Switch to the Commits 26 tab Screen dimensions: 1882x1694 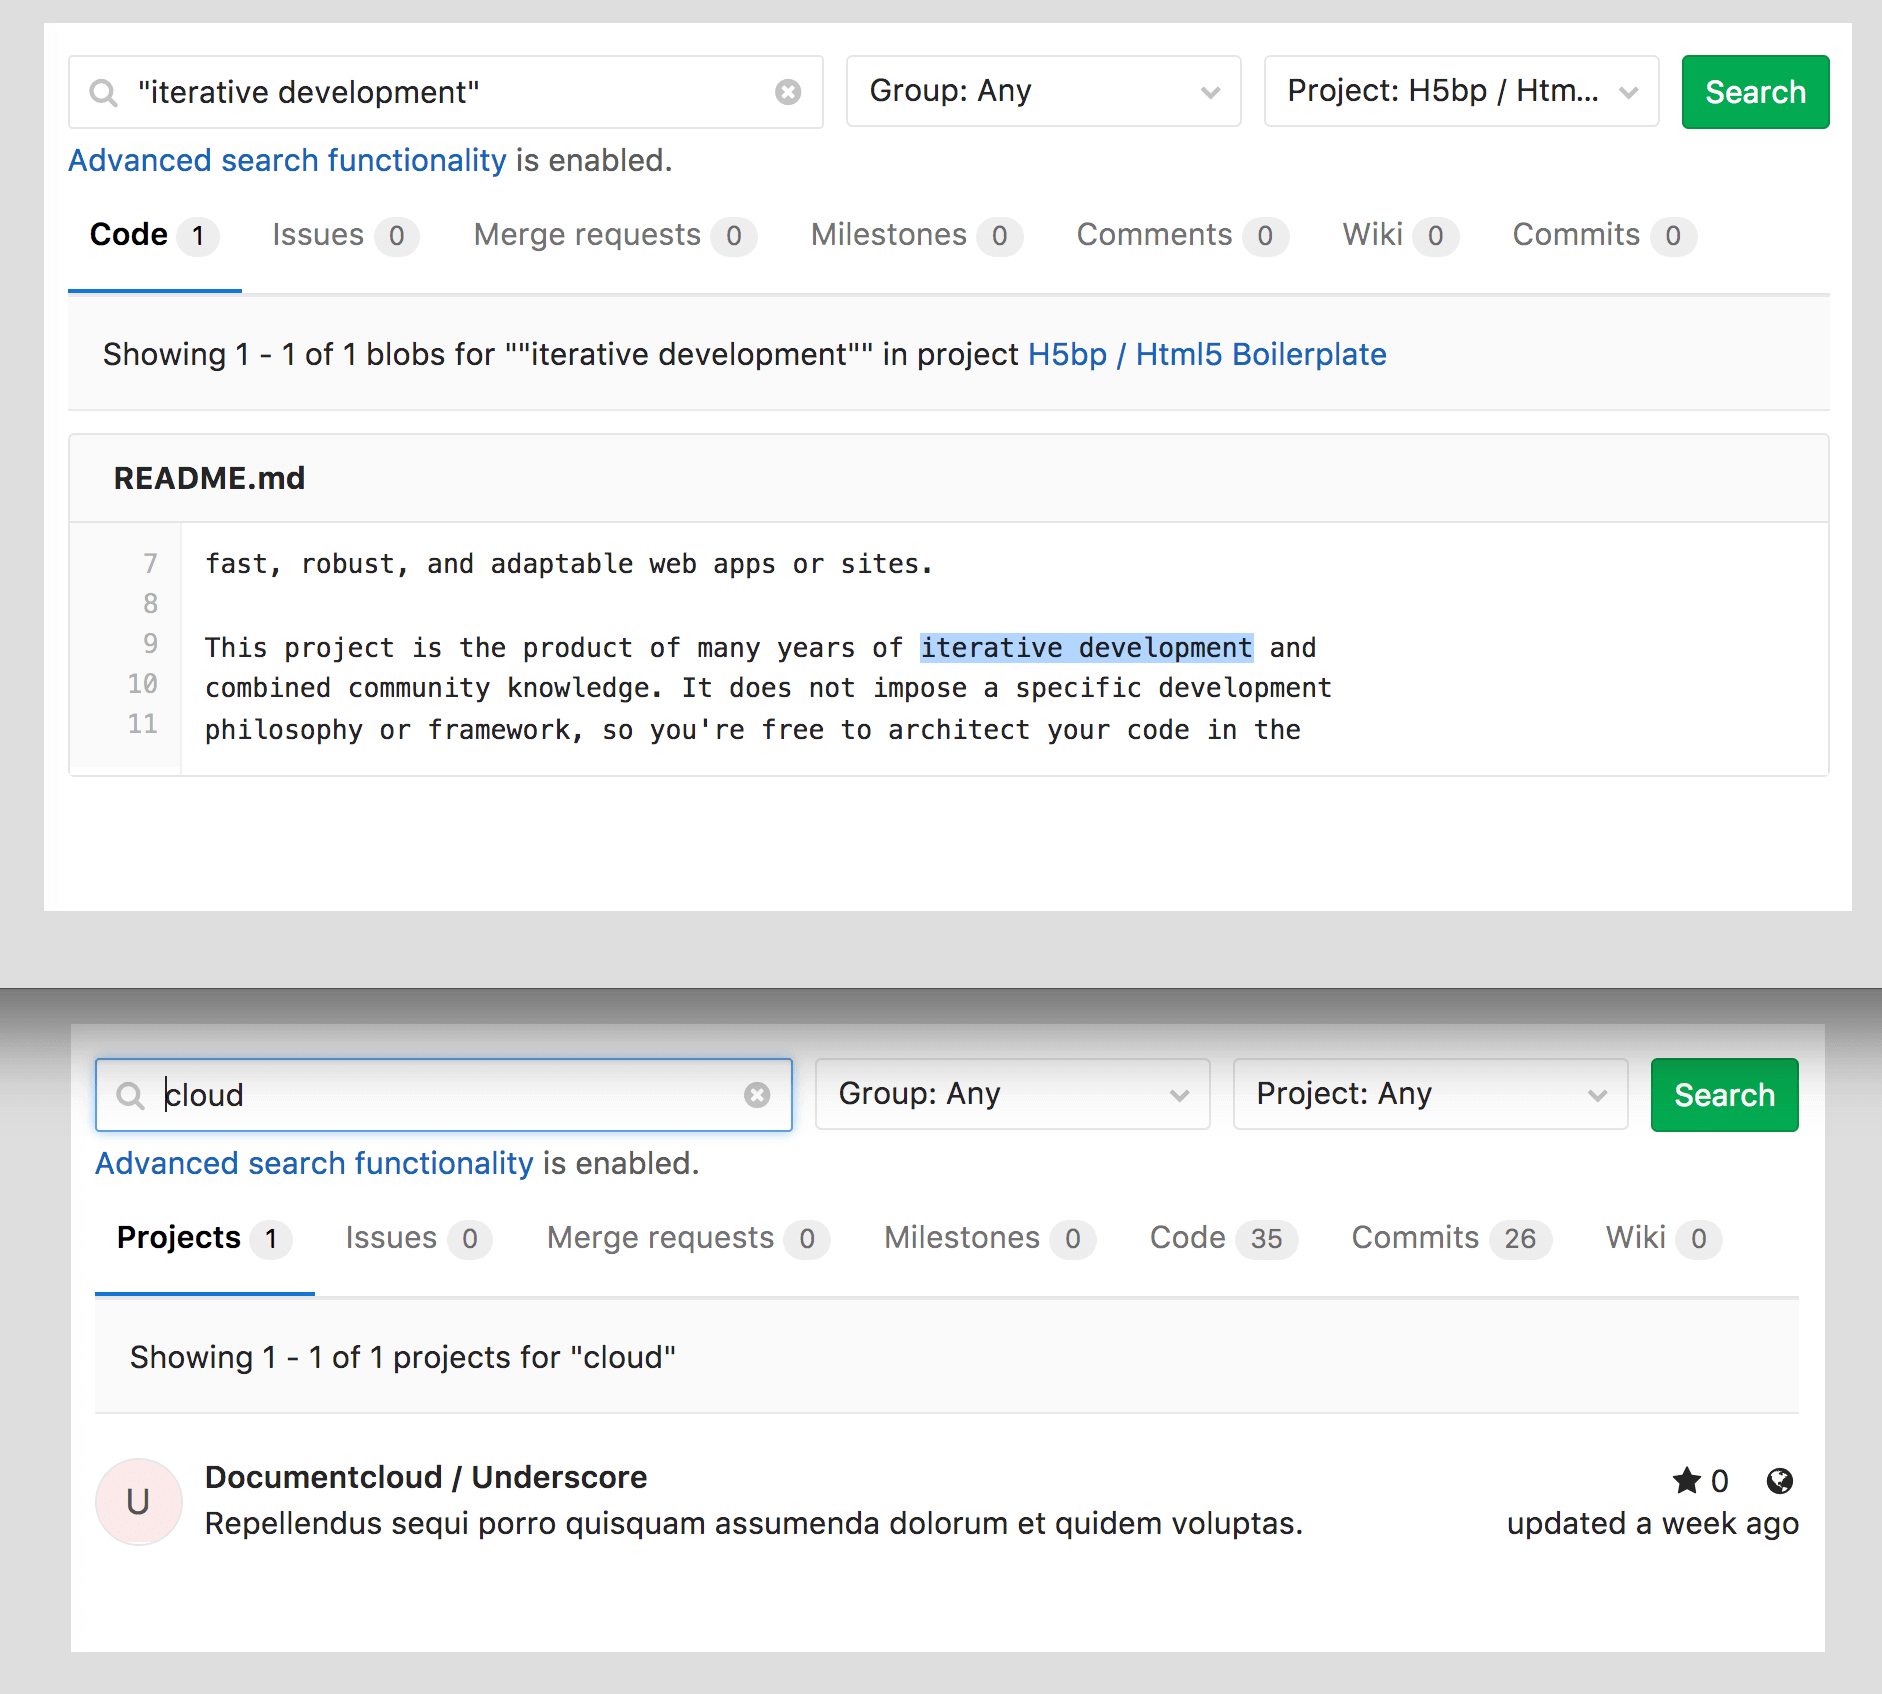1448,1238
